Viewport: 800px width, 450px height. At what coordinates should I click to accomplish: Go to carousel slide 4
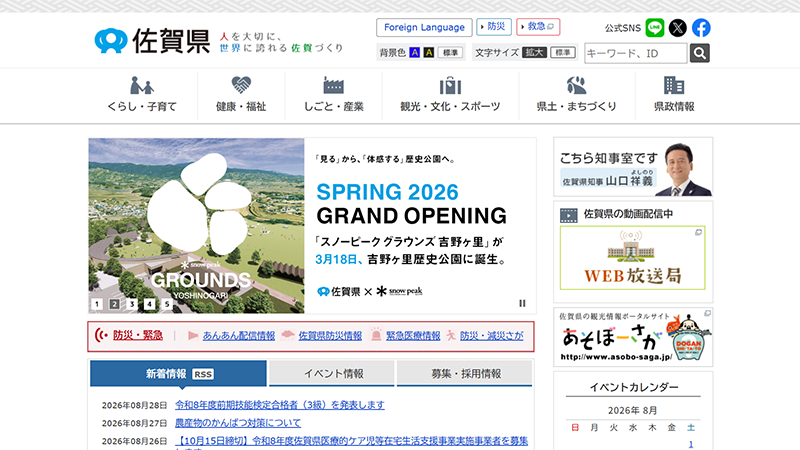(x=149, y=304)
